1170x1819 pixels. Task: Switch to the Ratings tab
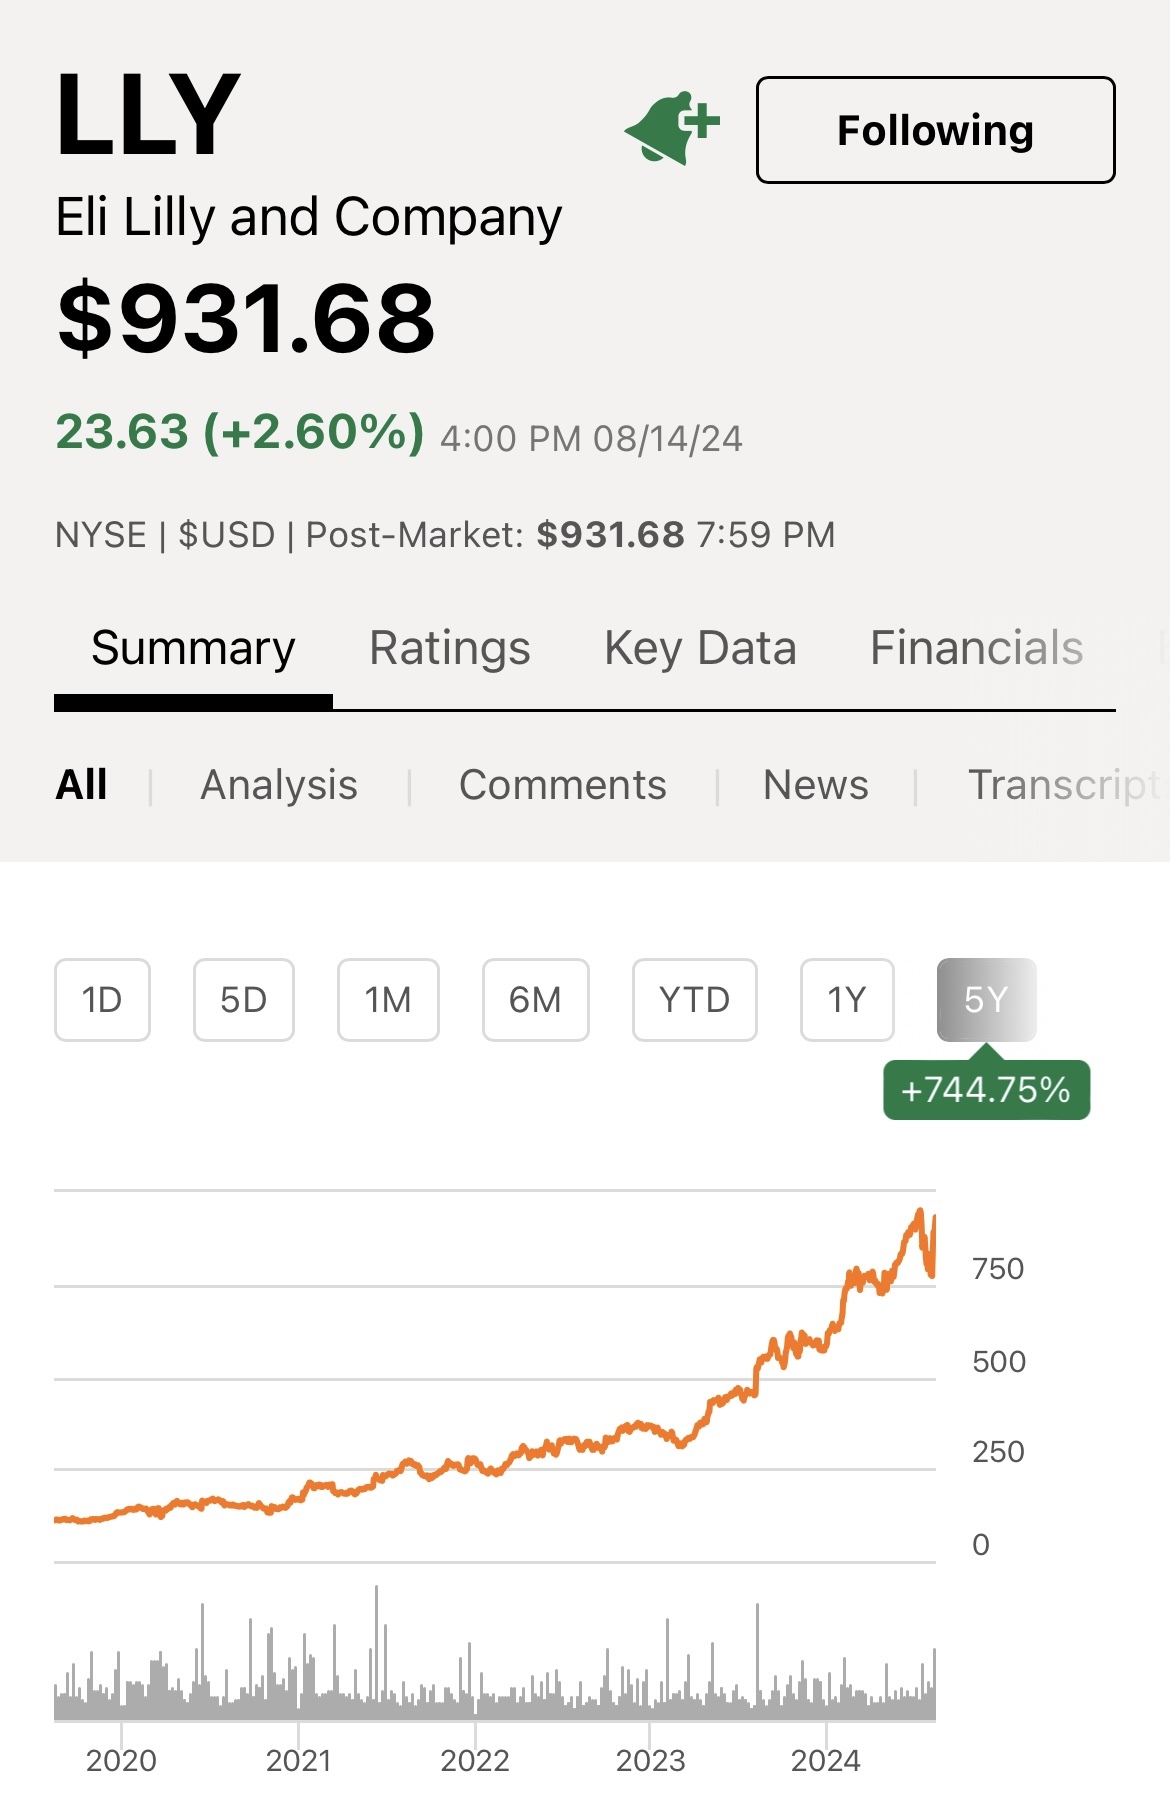[450, 648]
